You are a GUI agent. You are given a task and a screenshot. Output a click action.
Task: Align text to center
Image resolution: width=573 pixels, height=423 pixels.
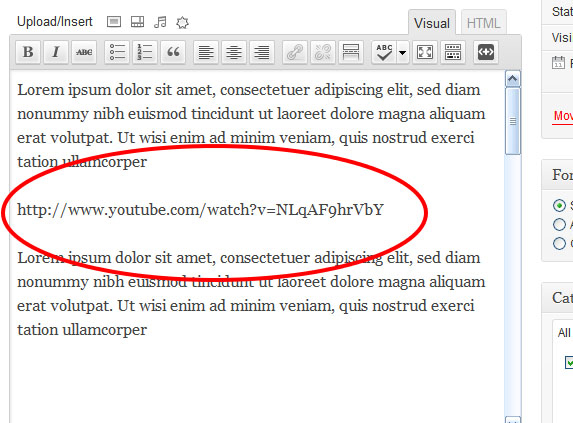pos(234,52)
